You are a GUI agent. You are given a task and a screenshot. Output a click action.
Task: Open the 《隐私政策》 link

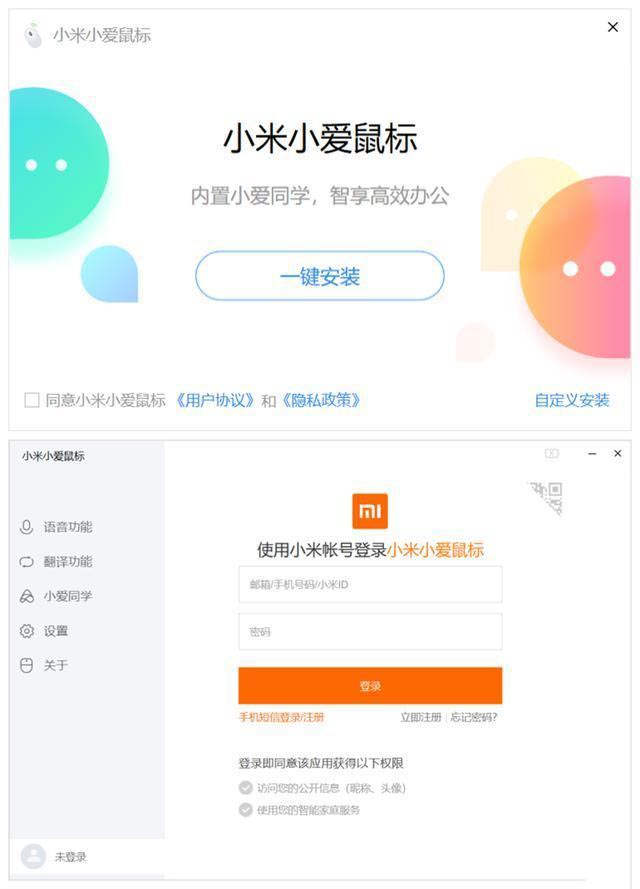(x=320, y=401)
